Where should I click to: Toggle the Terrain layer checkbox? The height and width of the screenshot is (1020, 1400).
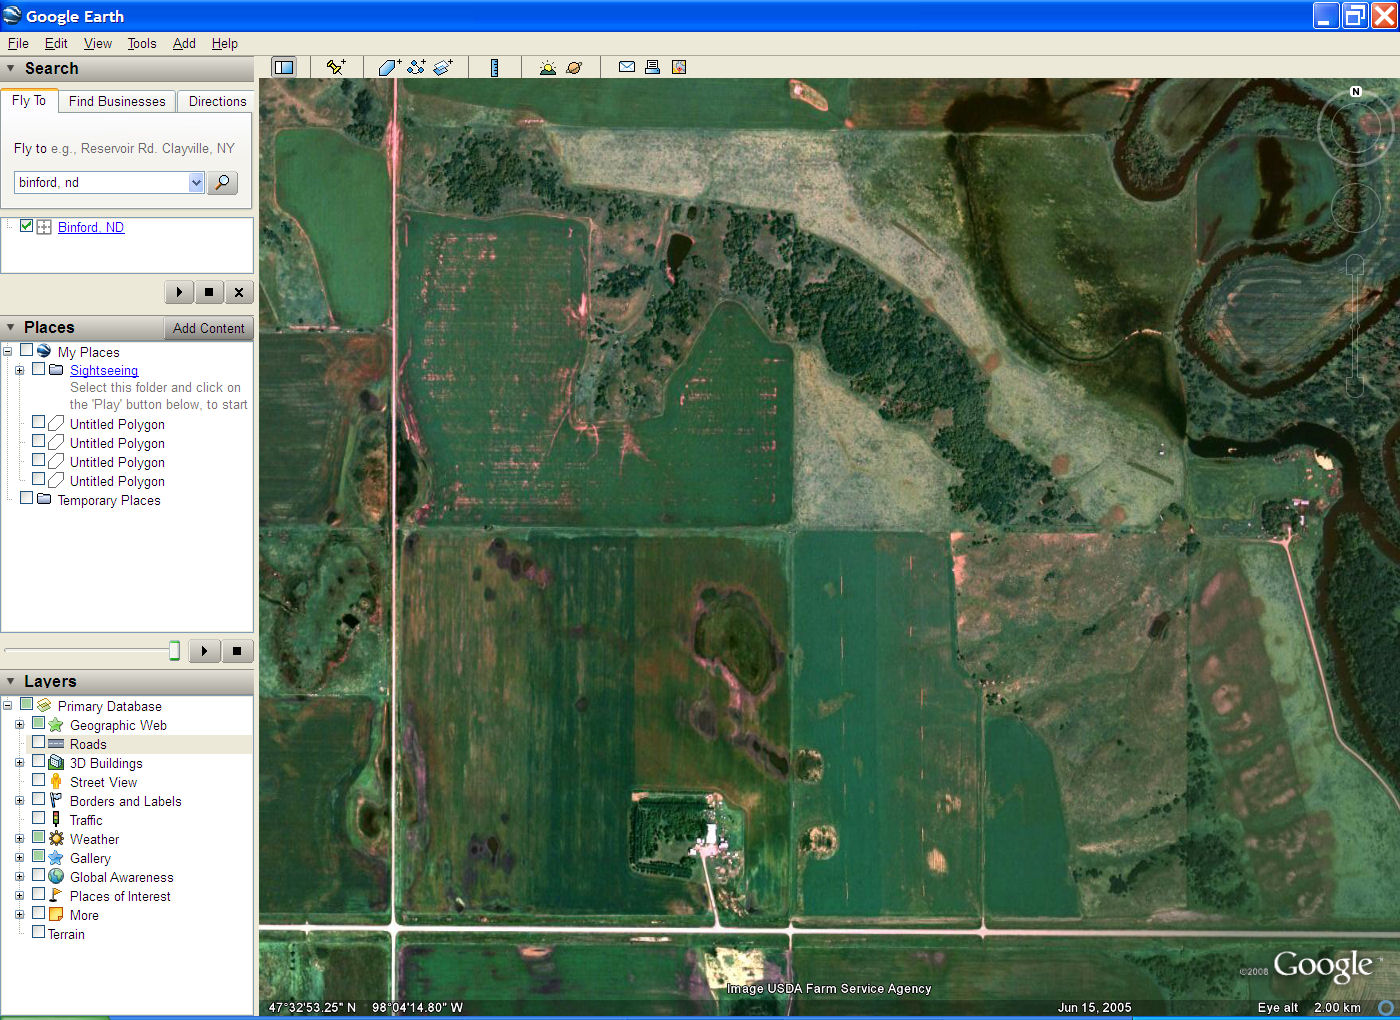coord(38,932)
